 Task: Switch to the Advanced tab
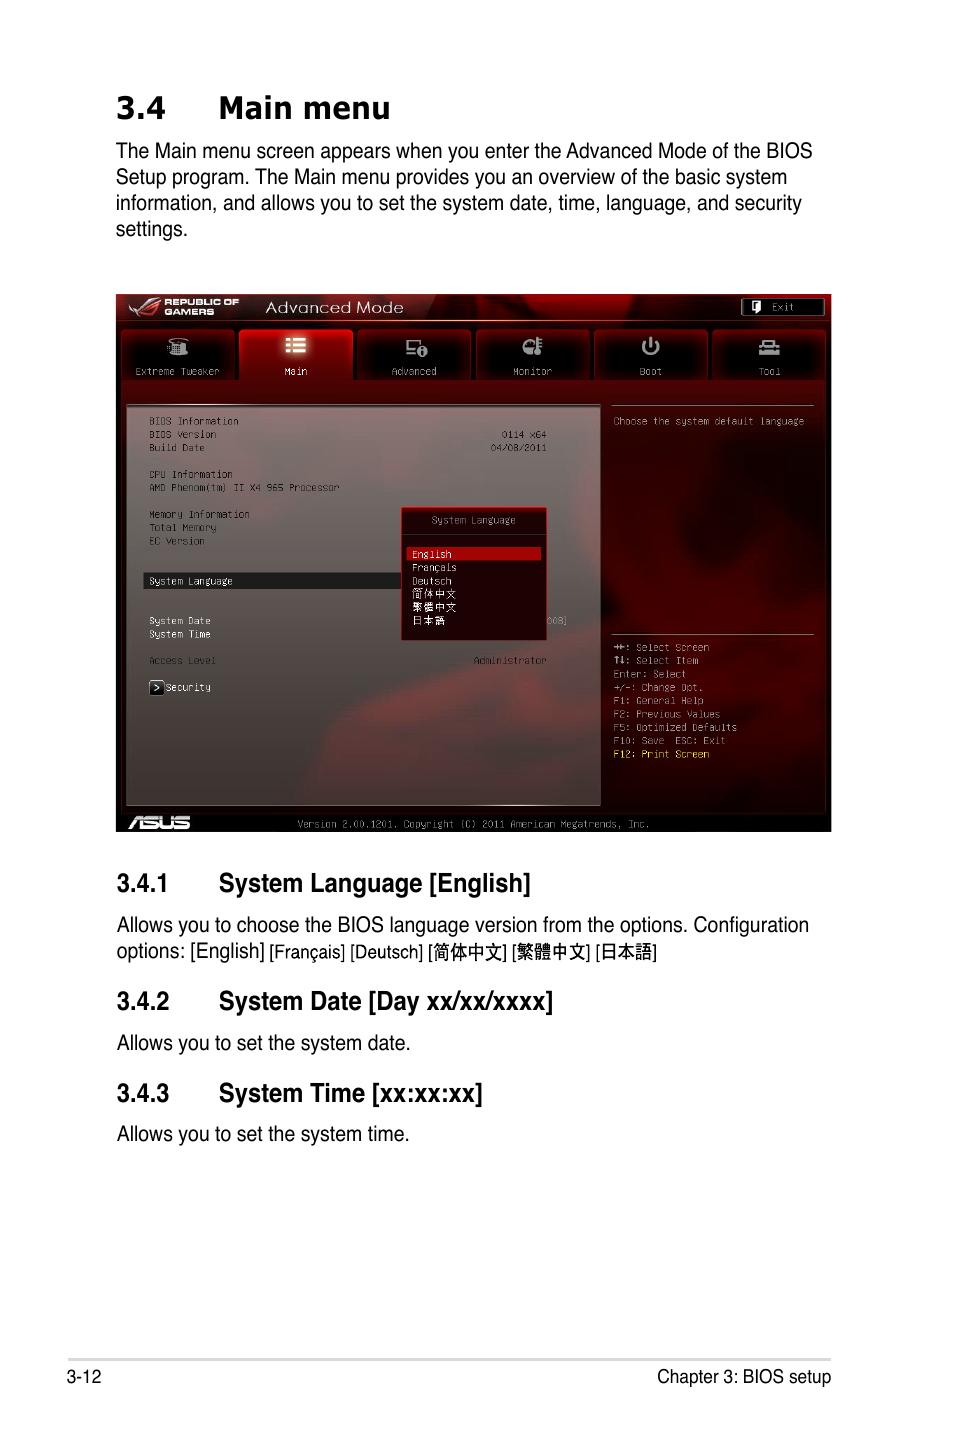pyautogui.click(x=414, y=355)
